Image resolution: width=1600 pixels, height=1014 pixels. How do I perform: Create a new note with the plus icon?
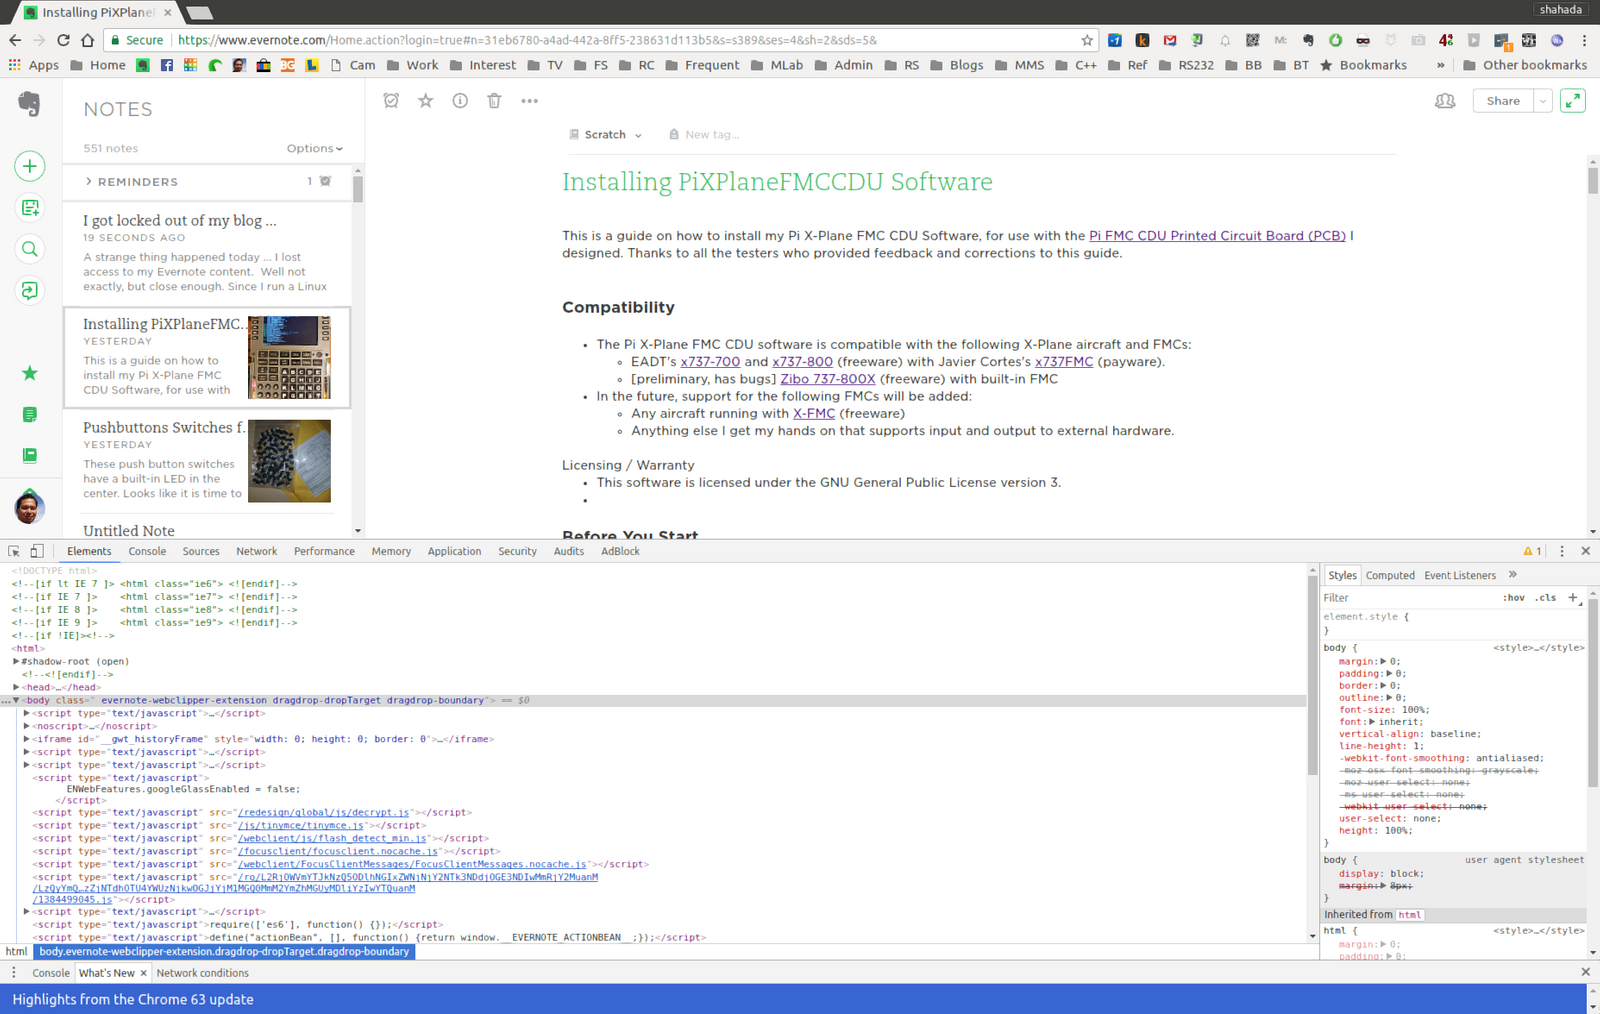tap(30, 166)
